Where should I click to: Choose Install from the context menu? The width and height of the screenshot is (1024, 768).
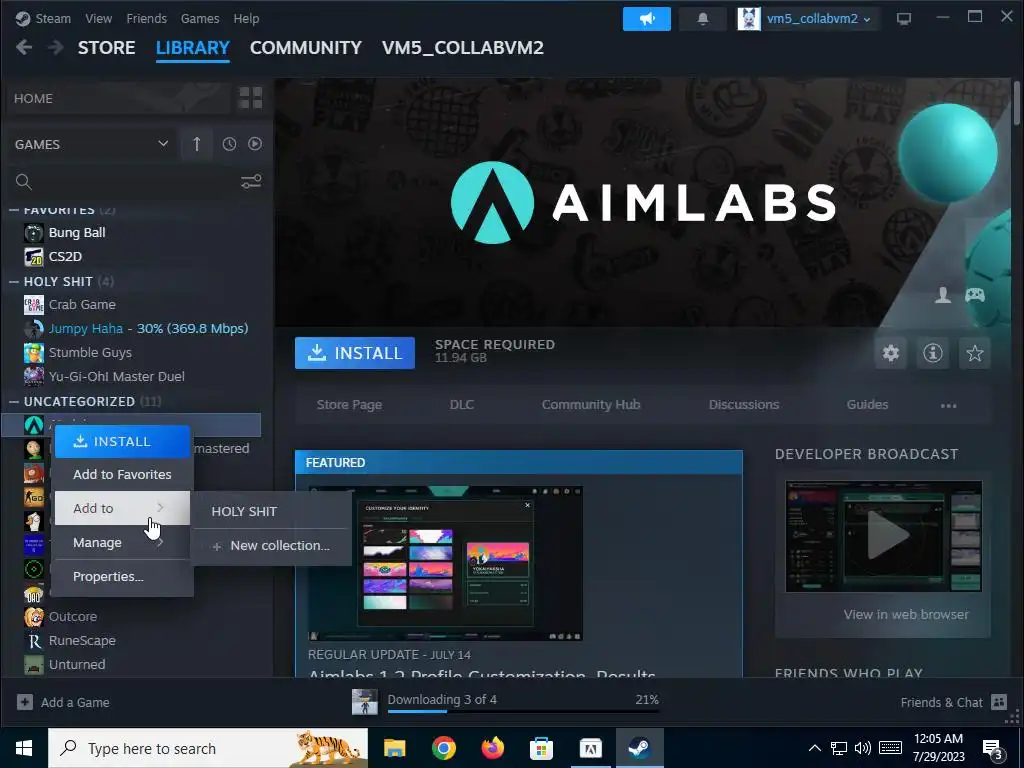pos(122,441)
